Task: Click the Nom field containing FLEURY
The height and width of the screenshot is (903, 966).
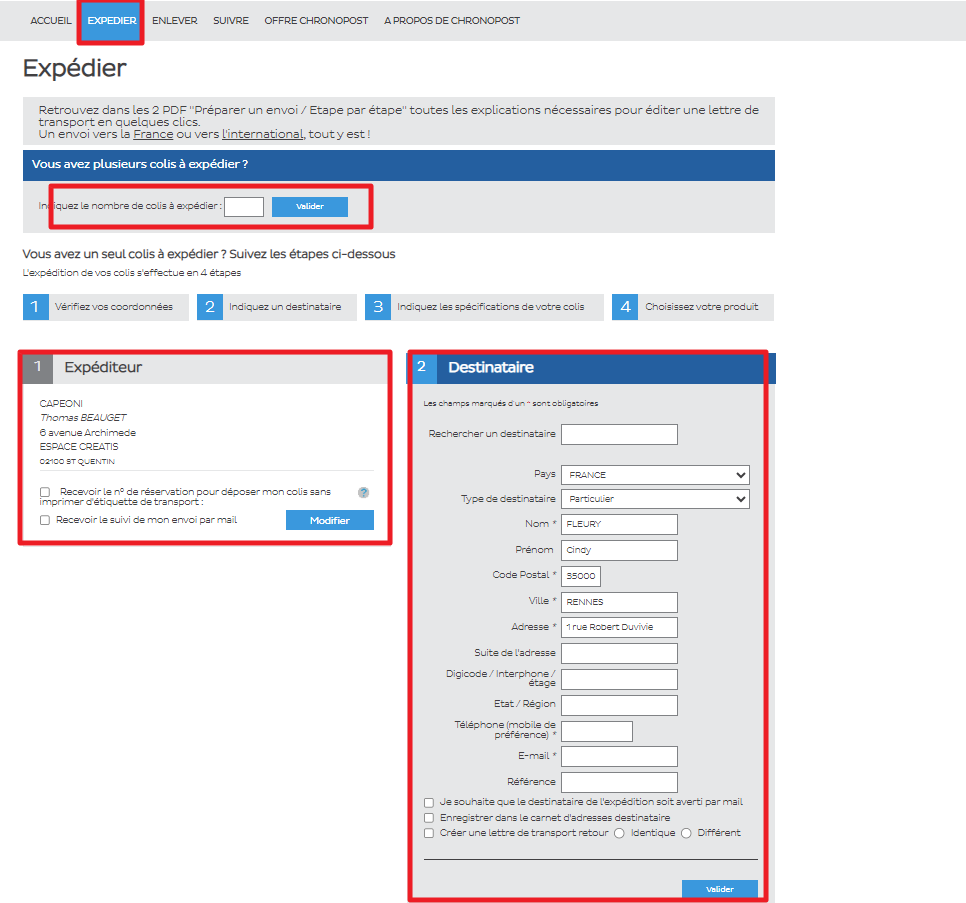Action: (x=619, y=524)
